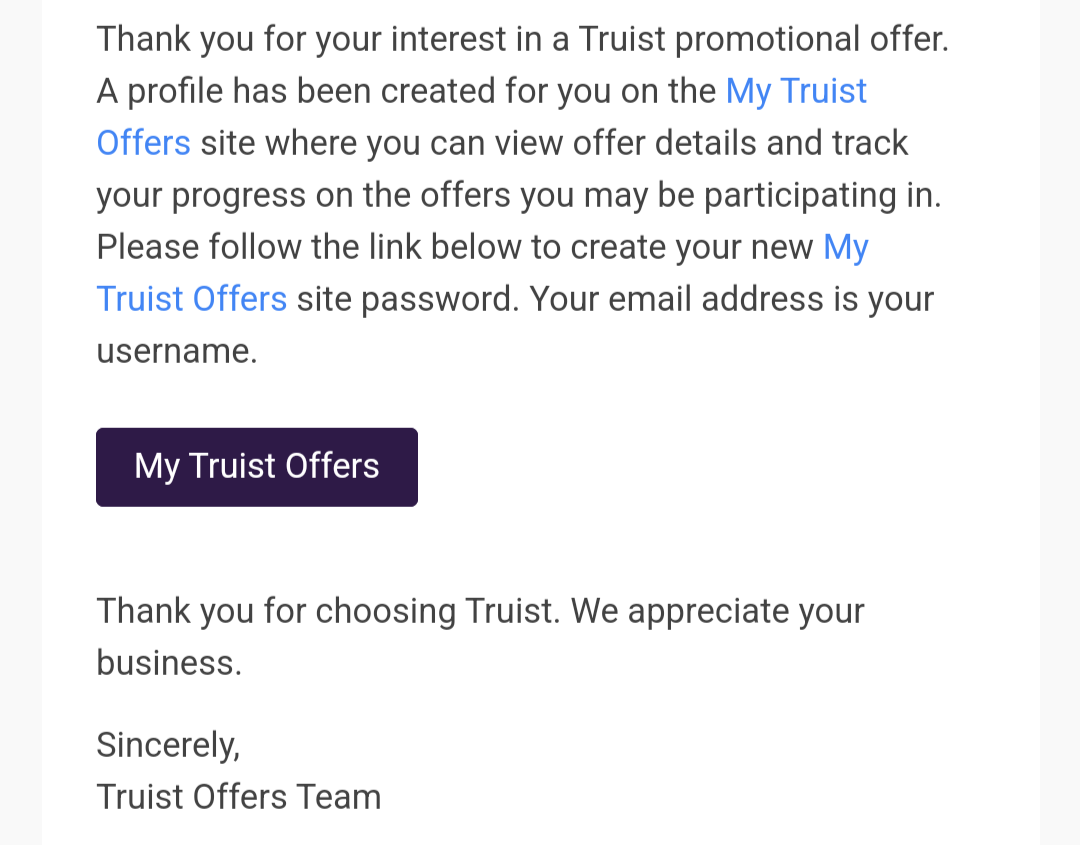Click the 'Thank you for your interest' sentence

point(523,39)
